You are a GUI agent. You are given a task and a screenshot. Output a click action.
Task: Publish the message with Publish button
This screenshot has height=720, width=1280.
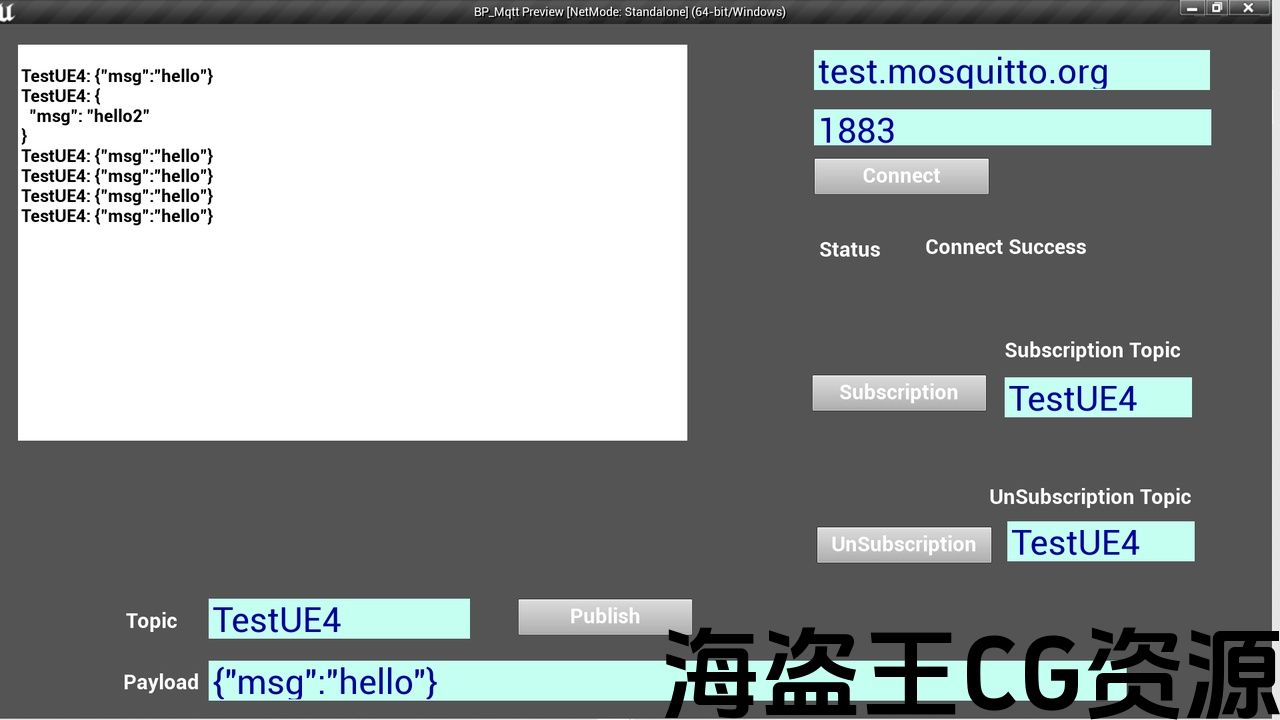point(604,617)
